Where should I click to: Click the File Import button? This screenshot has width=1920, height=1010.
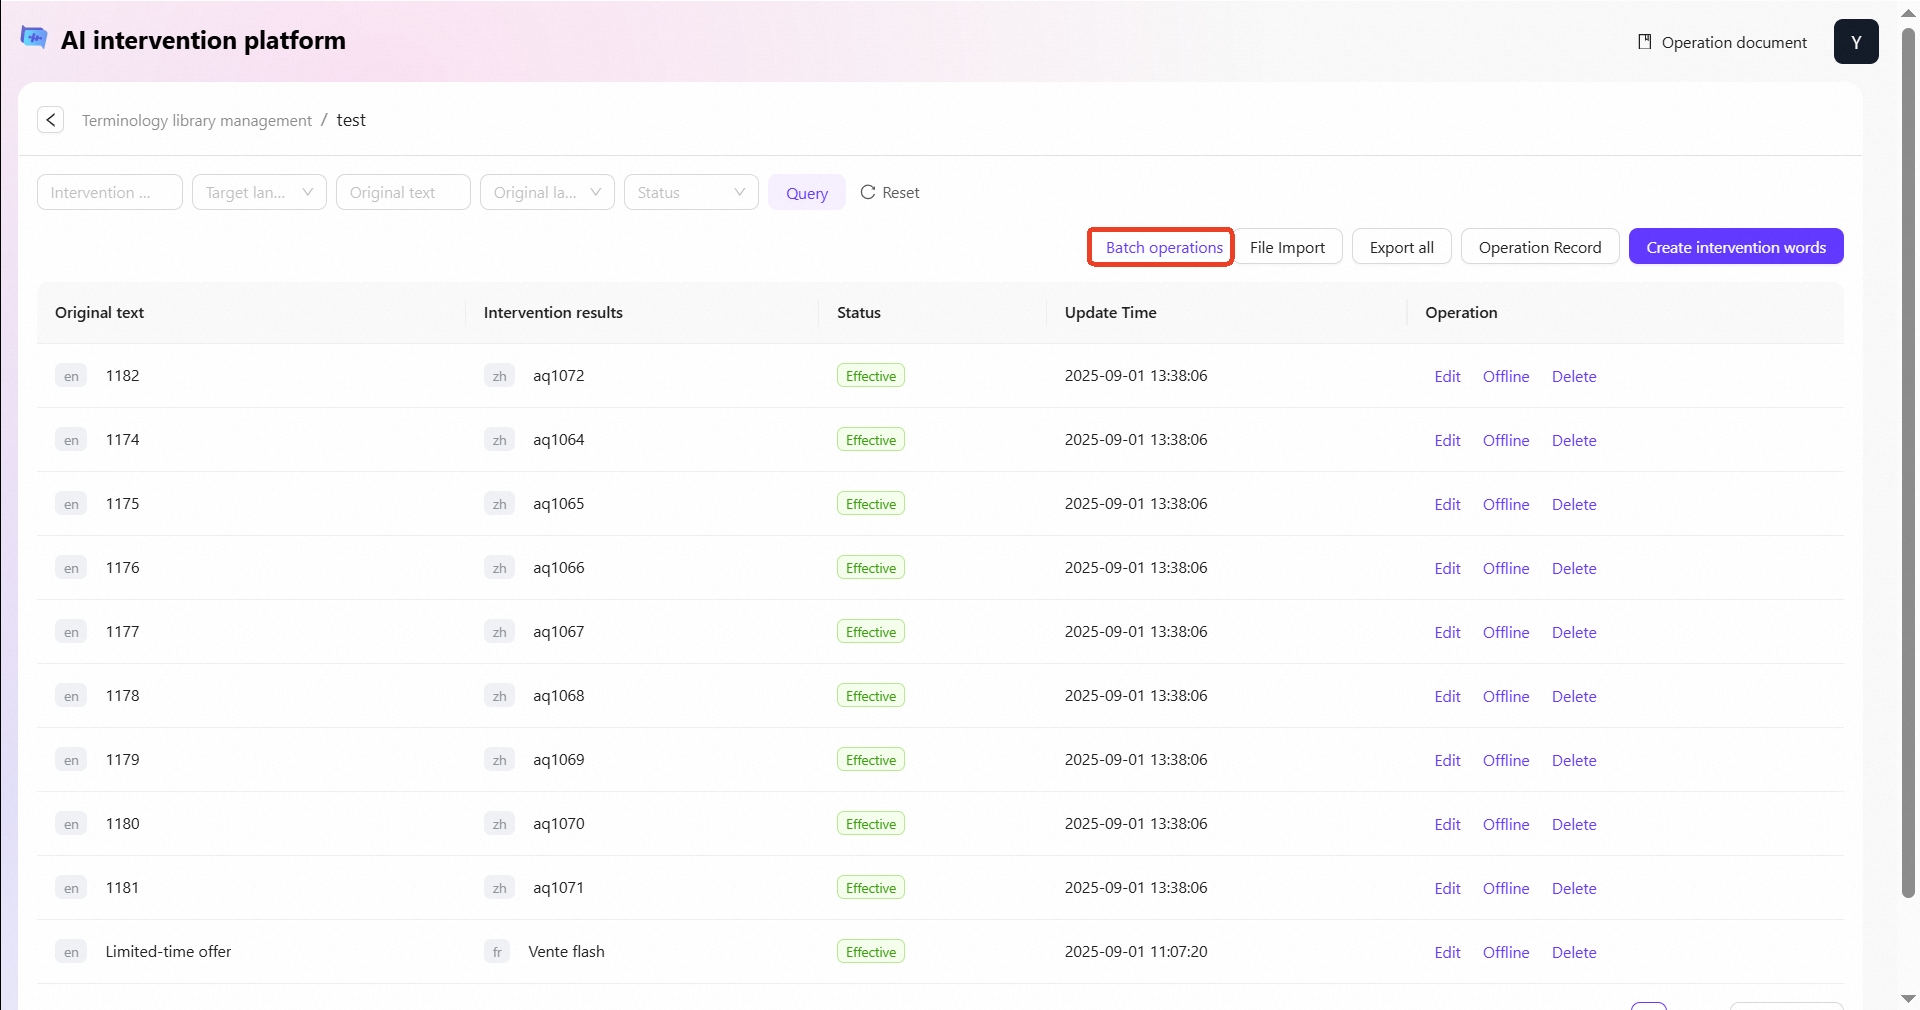(1287, 247)
